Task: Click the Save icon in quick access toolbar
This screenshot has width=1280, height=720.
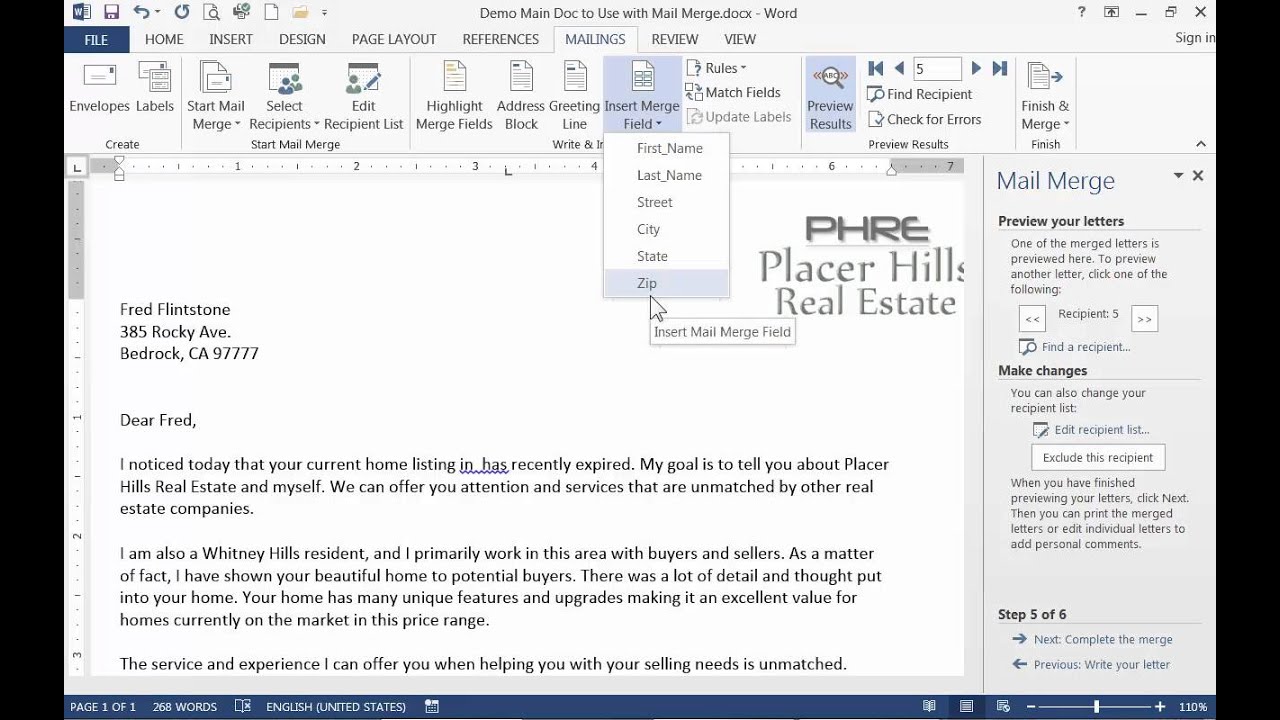Action: click(111, 13)
